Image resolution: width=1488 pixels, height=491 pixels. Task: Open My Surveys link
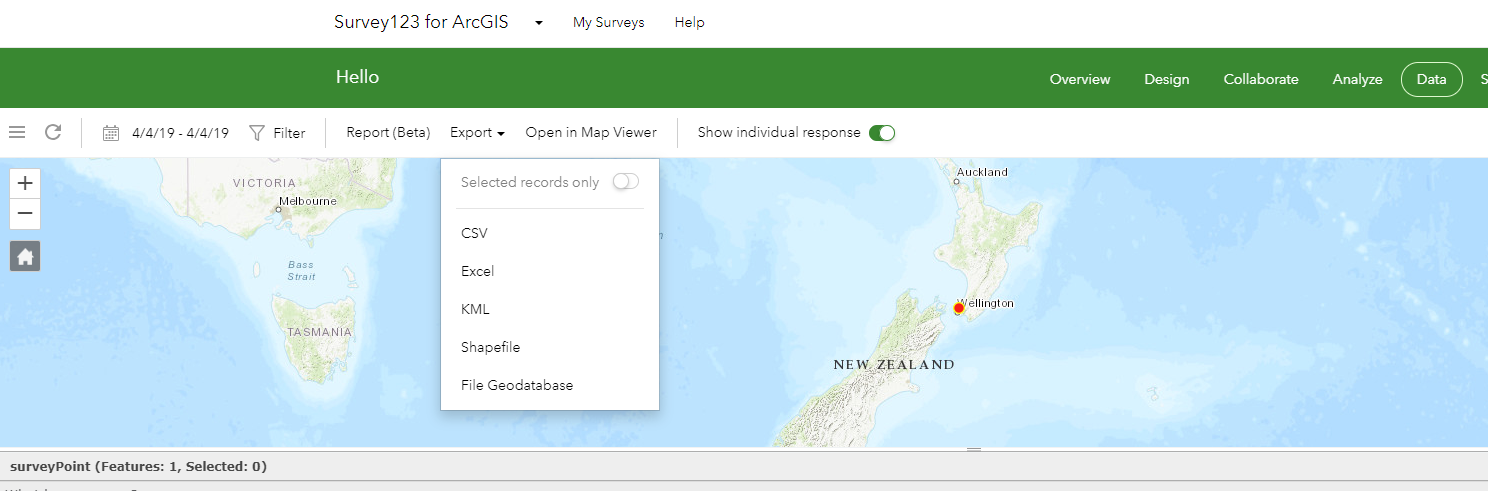609,22
